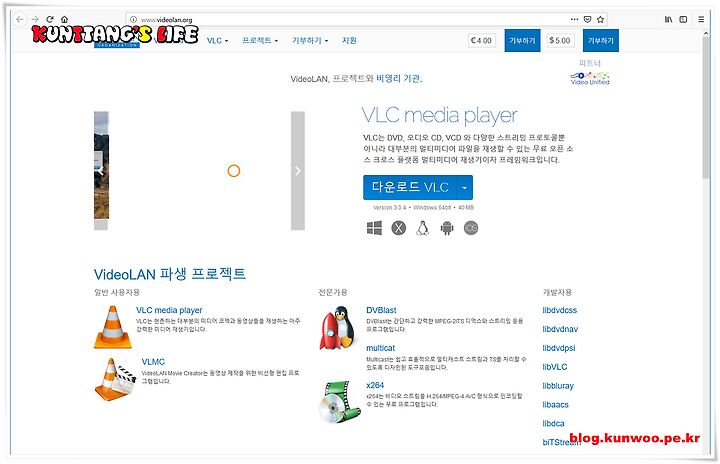The image size is (720, 464).
Task: Select the Android platform icon
Action: tap(447, 228)
